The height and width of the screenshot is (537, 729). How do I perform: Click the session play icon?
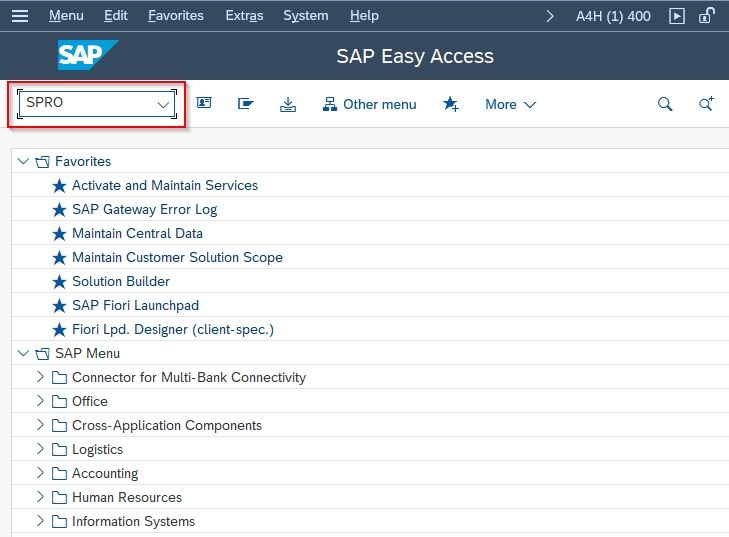676,16
